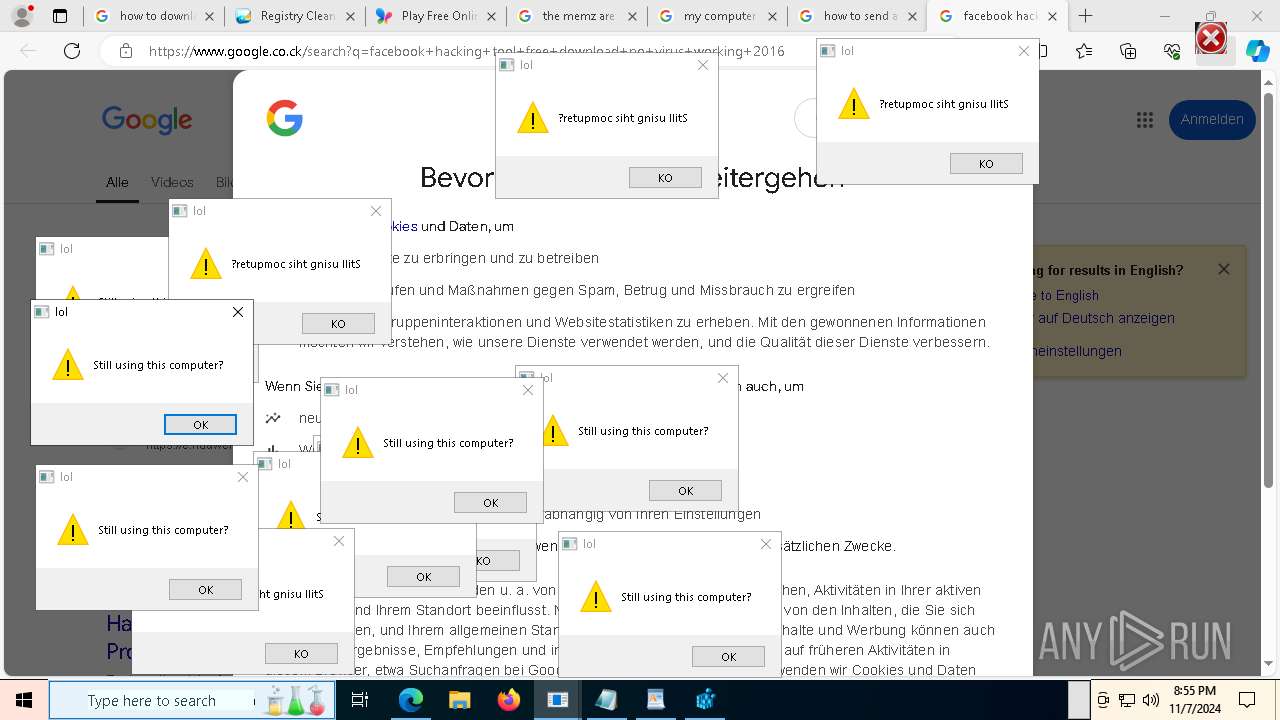Click KO in mirrored dialog covering 'Bevor' heading
1280x720 pixels.
point(665,177)
